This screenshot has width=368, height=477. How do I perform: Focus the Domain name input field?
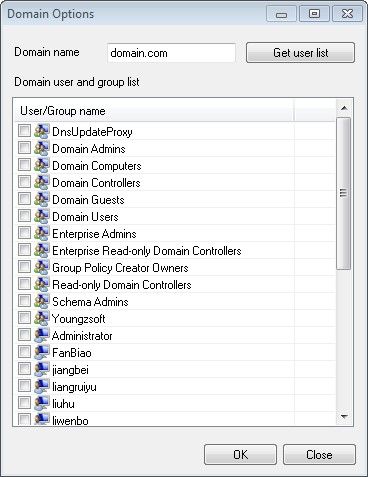click(171, 53)
